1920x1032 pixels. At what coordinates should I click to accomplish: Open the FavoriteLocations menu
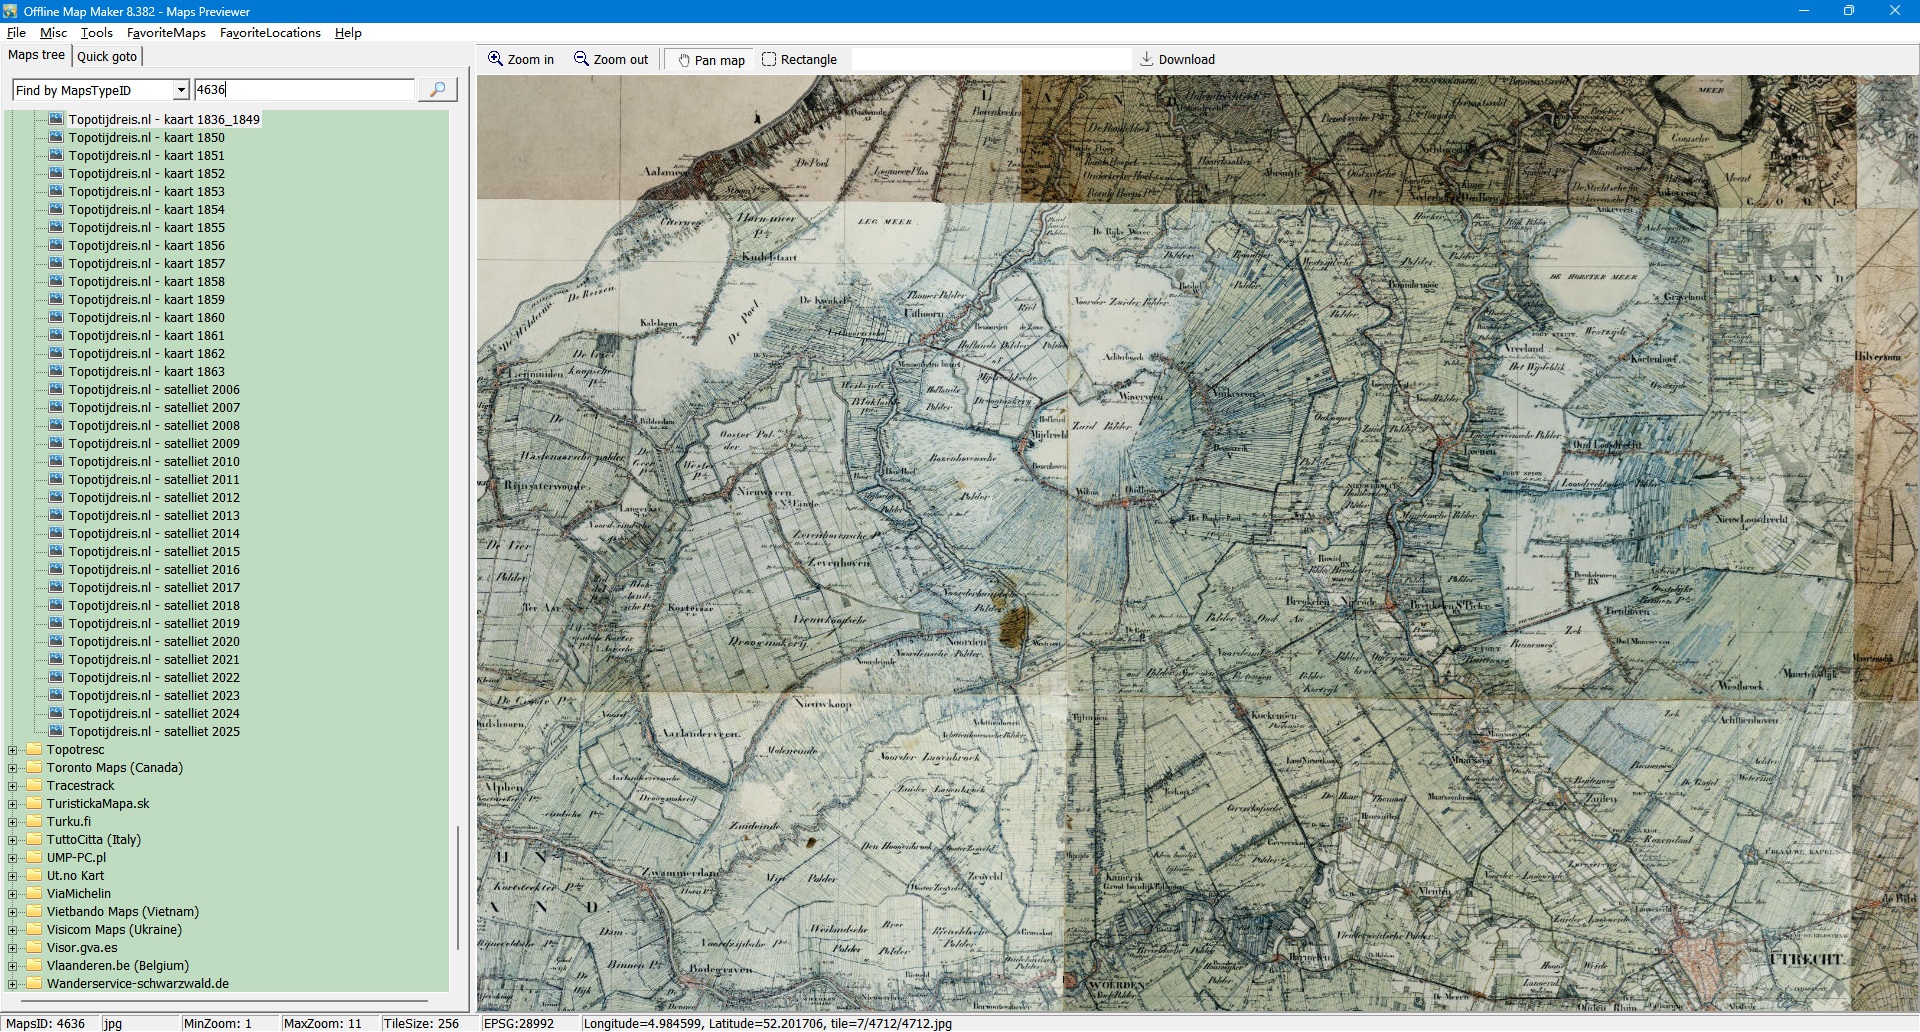tap(270, 33)
